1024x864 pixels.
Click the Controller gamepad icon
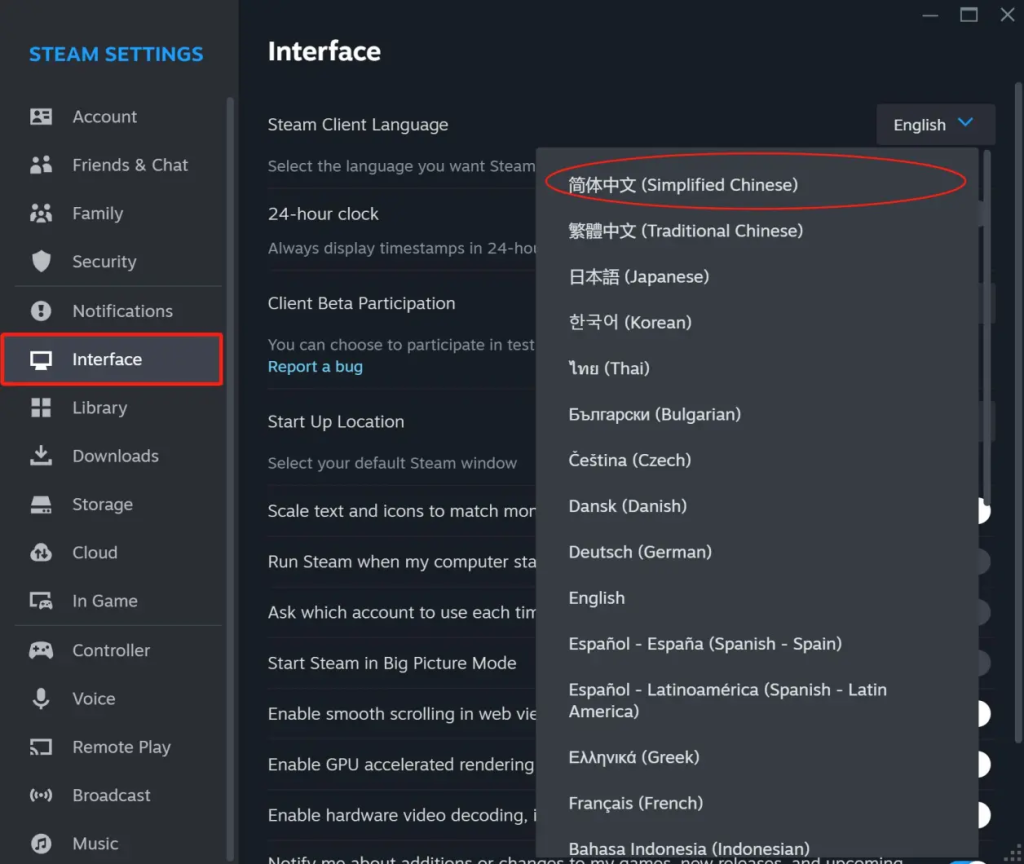(x=40, y=650)
